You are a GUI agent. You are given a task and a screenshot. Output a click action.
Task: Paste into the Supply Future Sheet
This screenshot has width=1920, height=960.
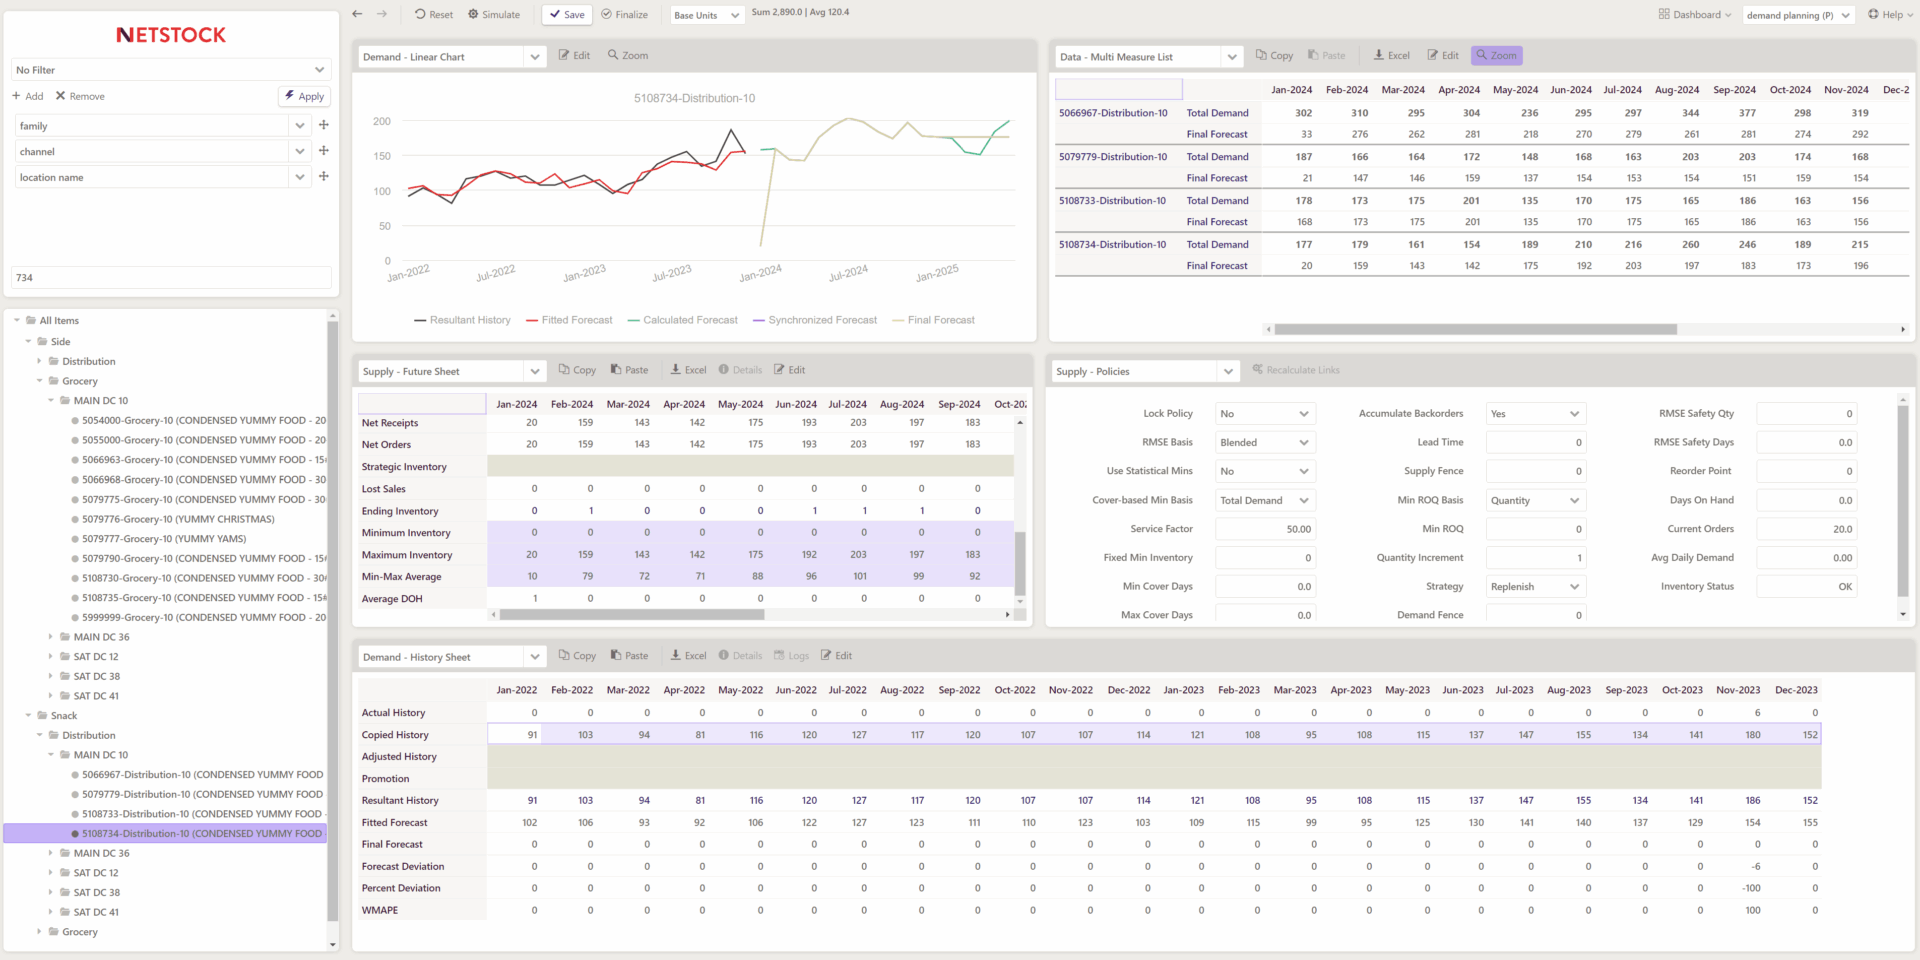pyautogui.click(x=629, y=370)
